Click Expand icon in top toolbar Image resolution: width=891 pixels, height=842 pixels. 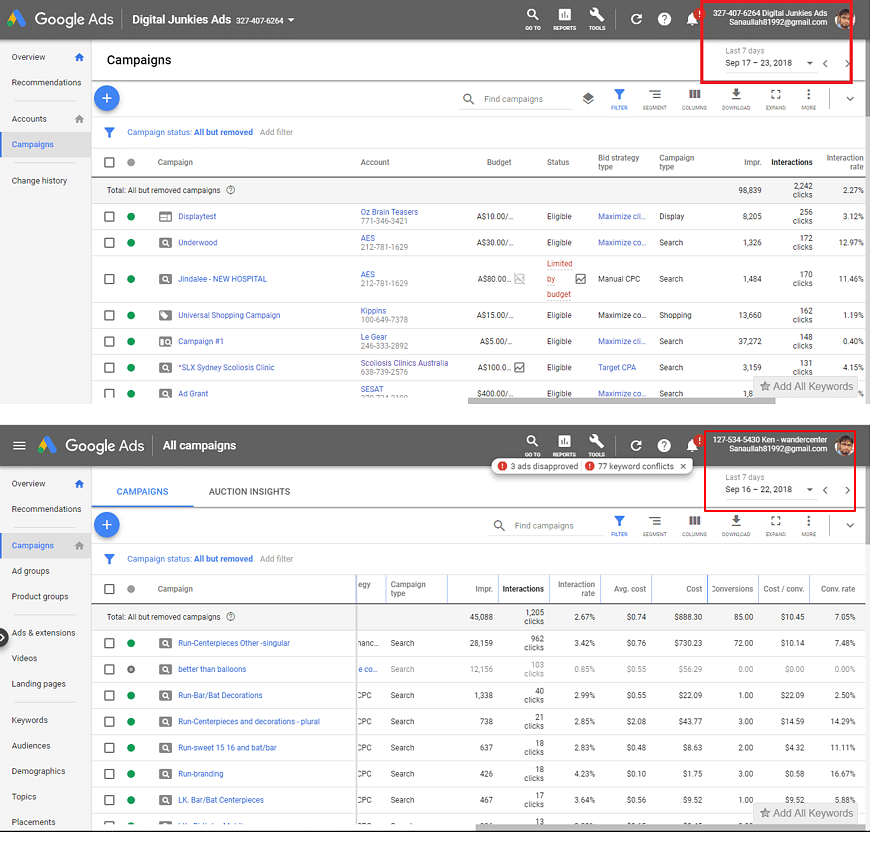click(x=776, y=99)
